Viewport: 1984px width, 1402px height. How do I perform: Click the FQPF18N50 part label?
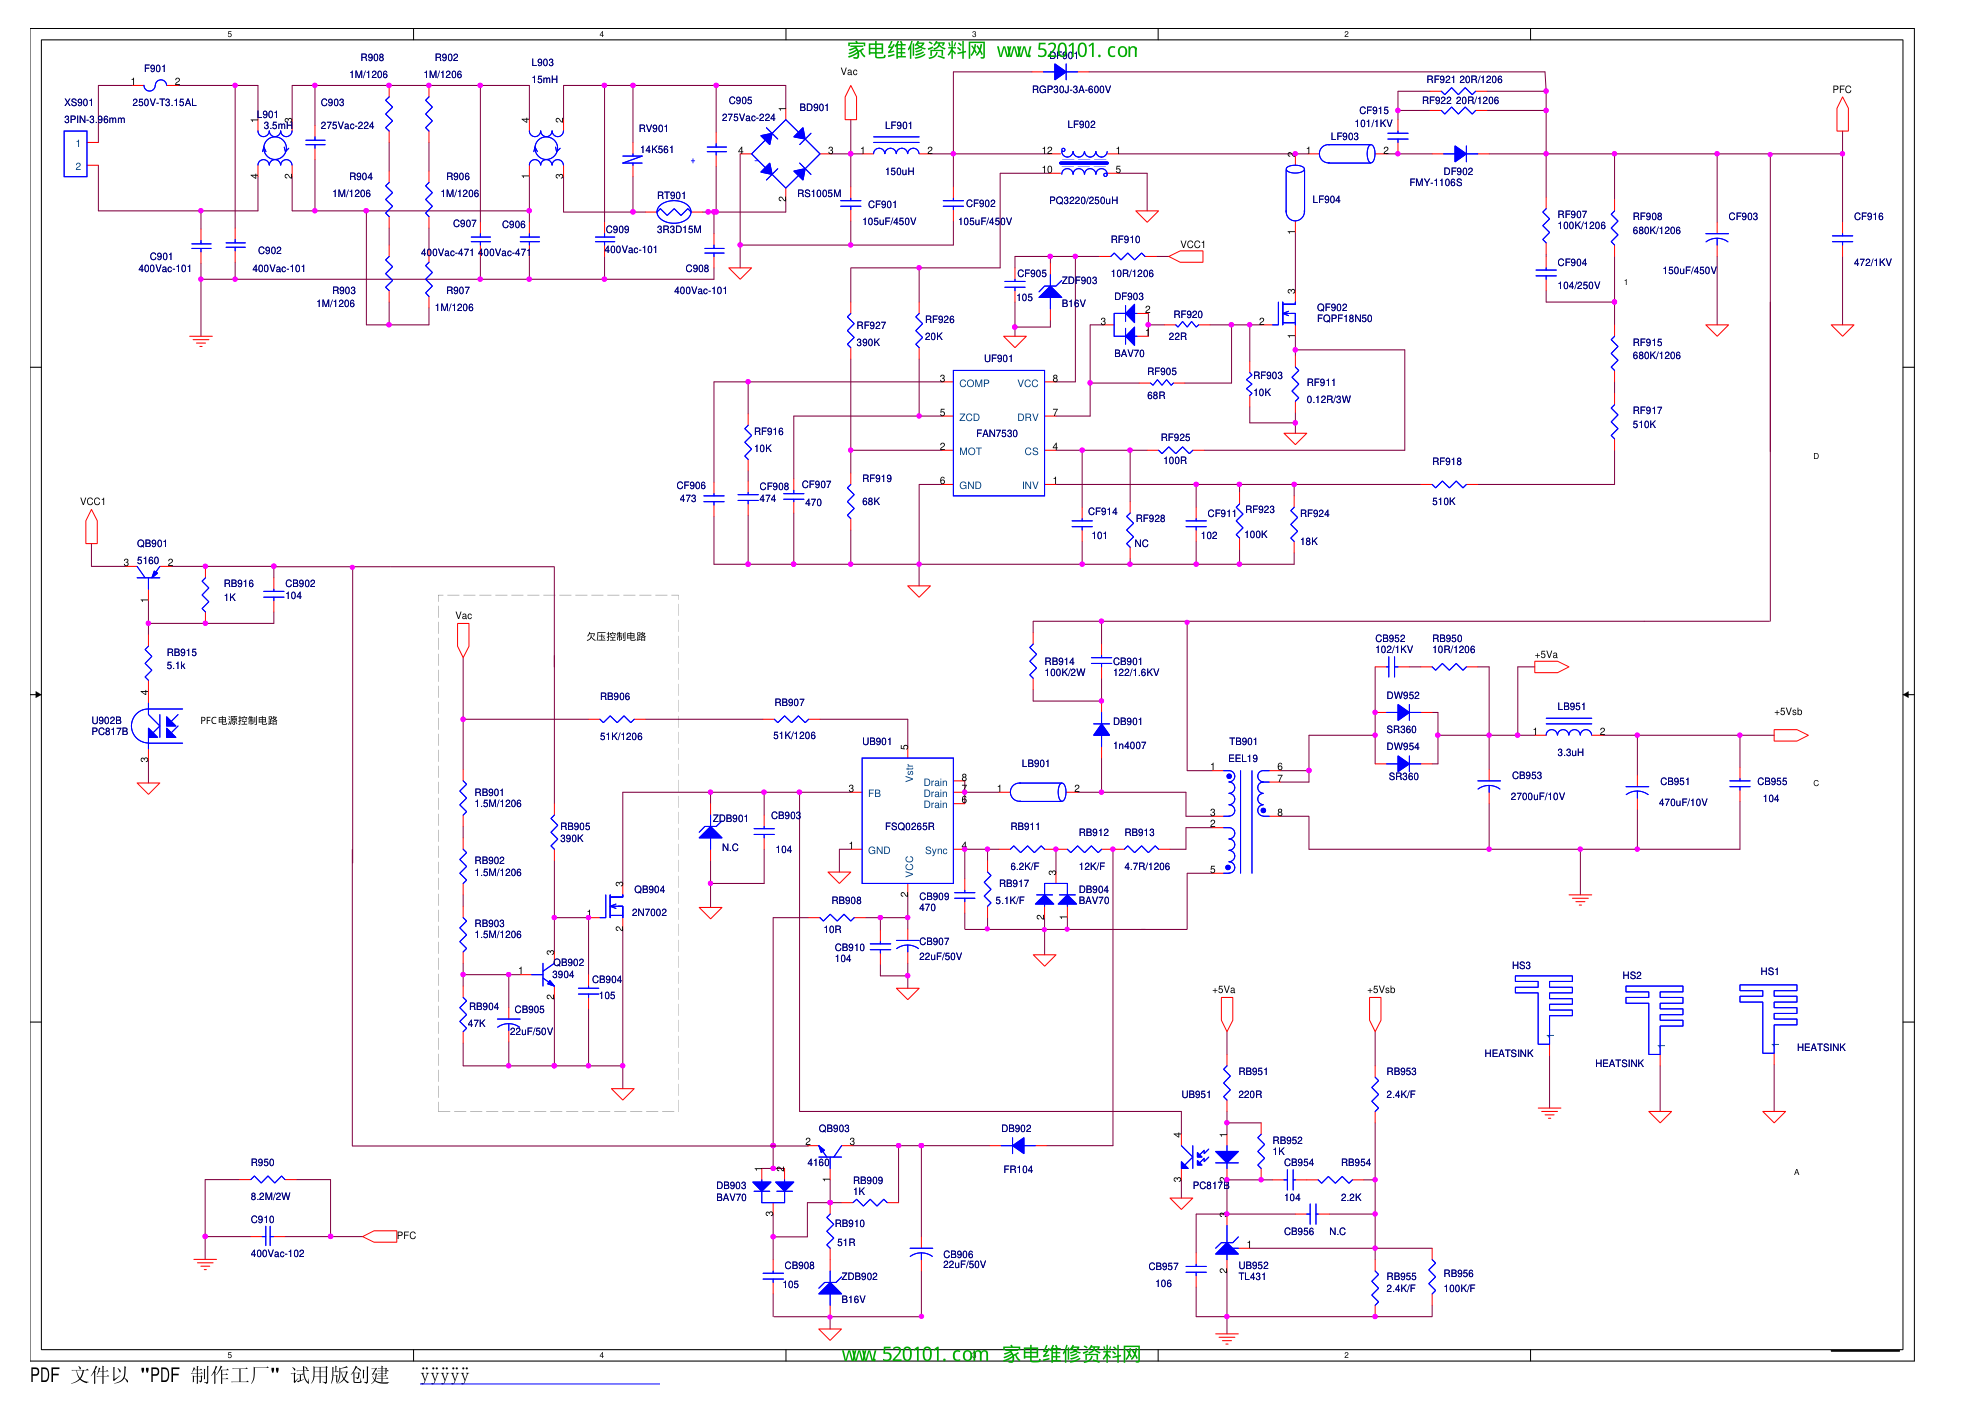pos(1344,319)
